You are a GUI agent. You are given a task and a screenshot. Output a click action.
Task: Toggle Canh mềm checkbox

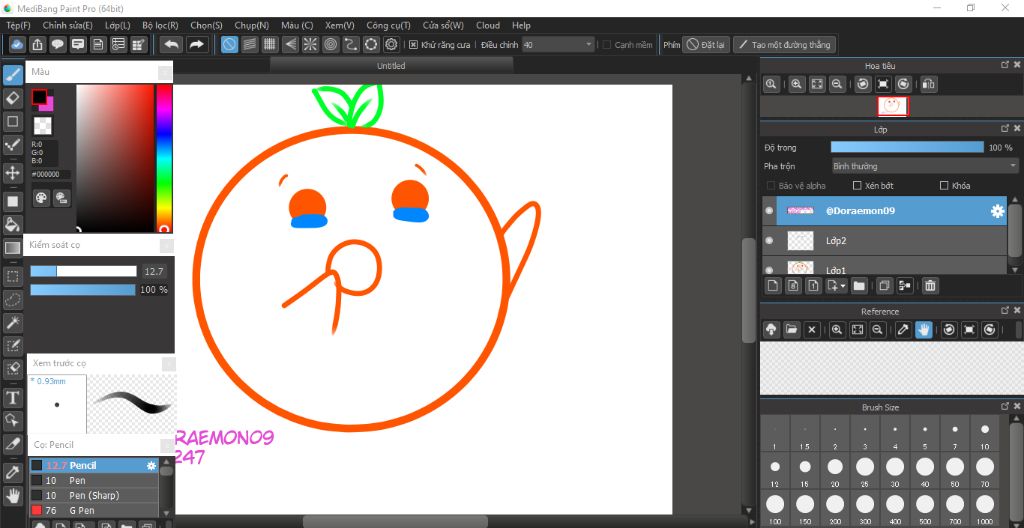[x=607, y=44]
